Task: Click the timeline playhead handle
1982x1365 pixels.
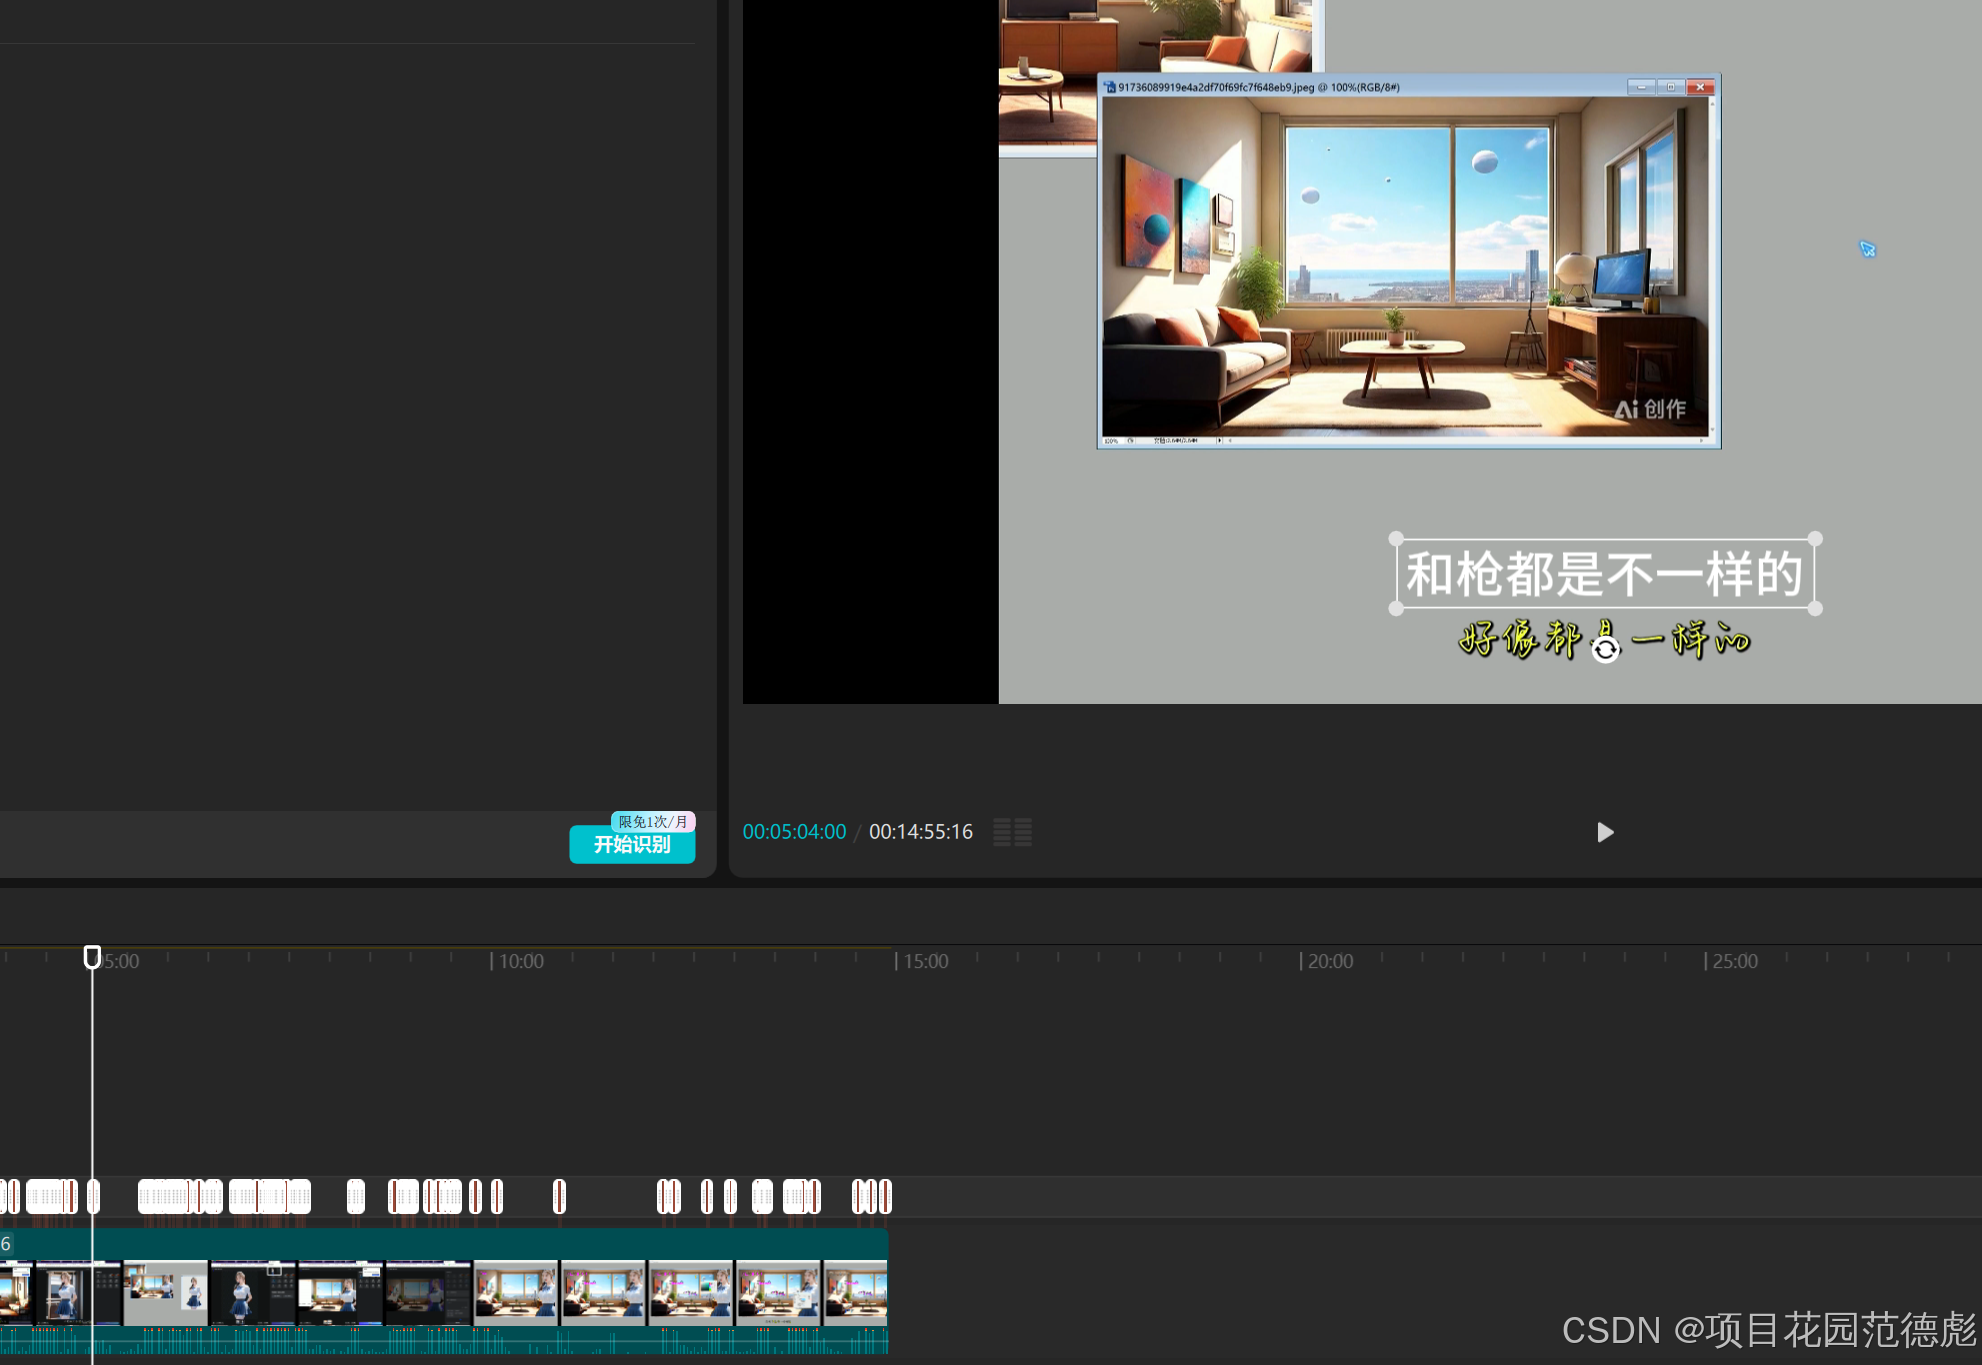Action: [x=92, y=957]
